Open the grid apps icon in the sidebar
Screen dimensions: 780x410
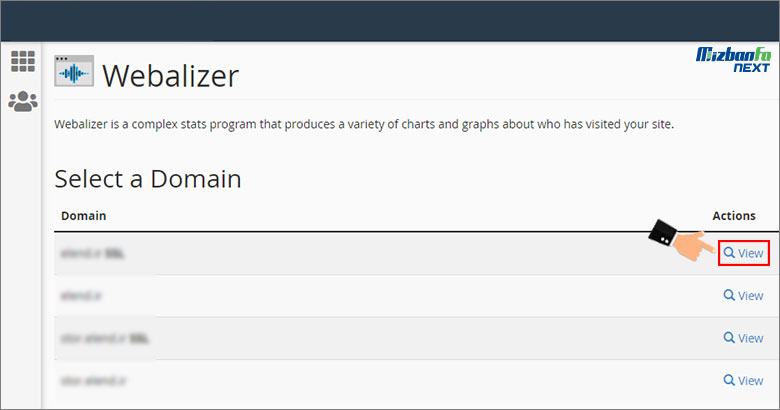coord(22,62)
